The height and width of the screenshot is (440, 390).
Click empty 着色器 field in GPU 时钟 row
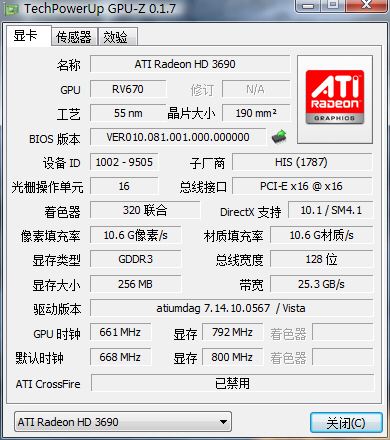pos(343,332)
